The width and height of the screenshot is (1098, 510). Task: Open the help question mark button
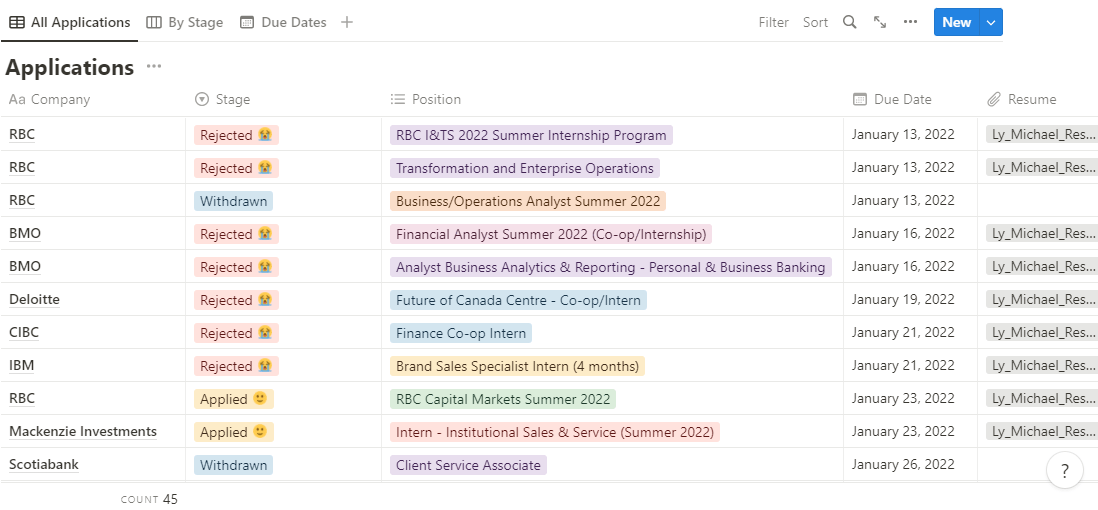coord(1065,471)
